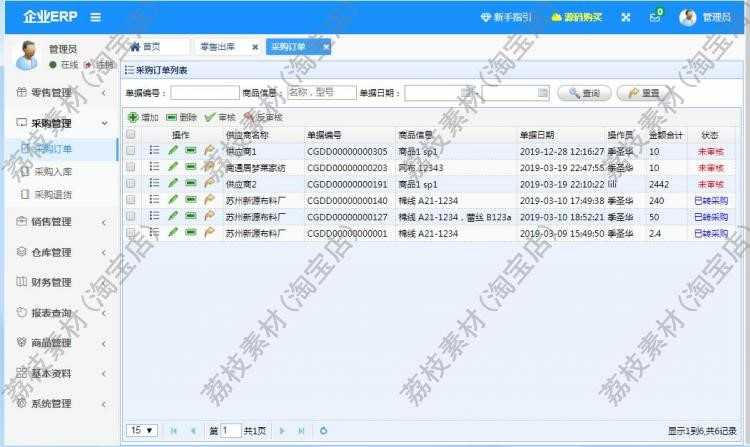Screen dimensions: 750x447
Task: View details list icon for CGDD0000000140
Action: coord(154,200)
